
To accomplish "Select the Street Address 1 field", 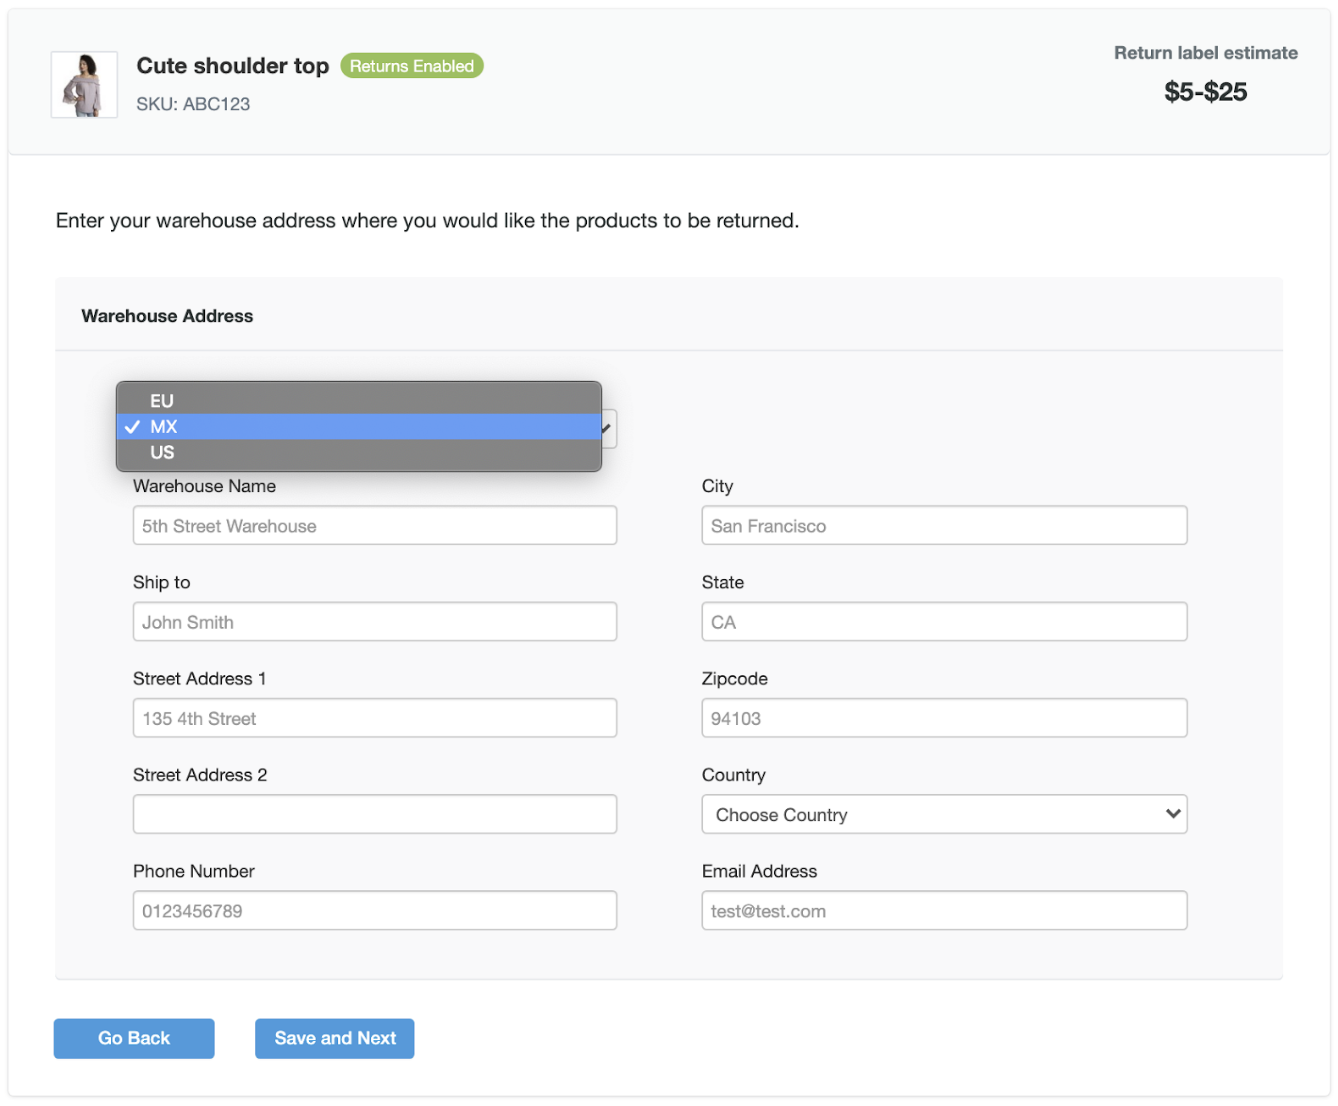I will [374, 718].
